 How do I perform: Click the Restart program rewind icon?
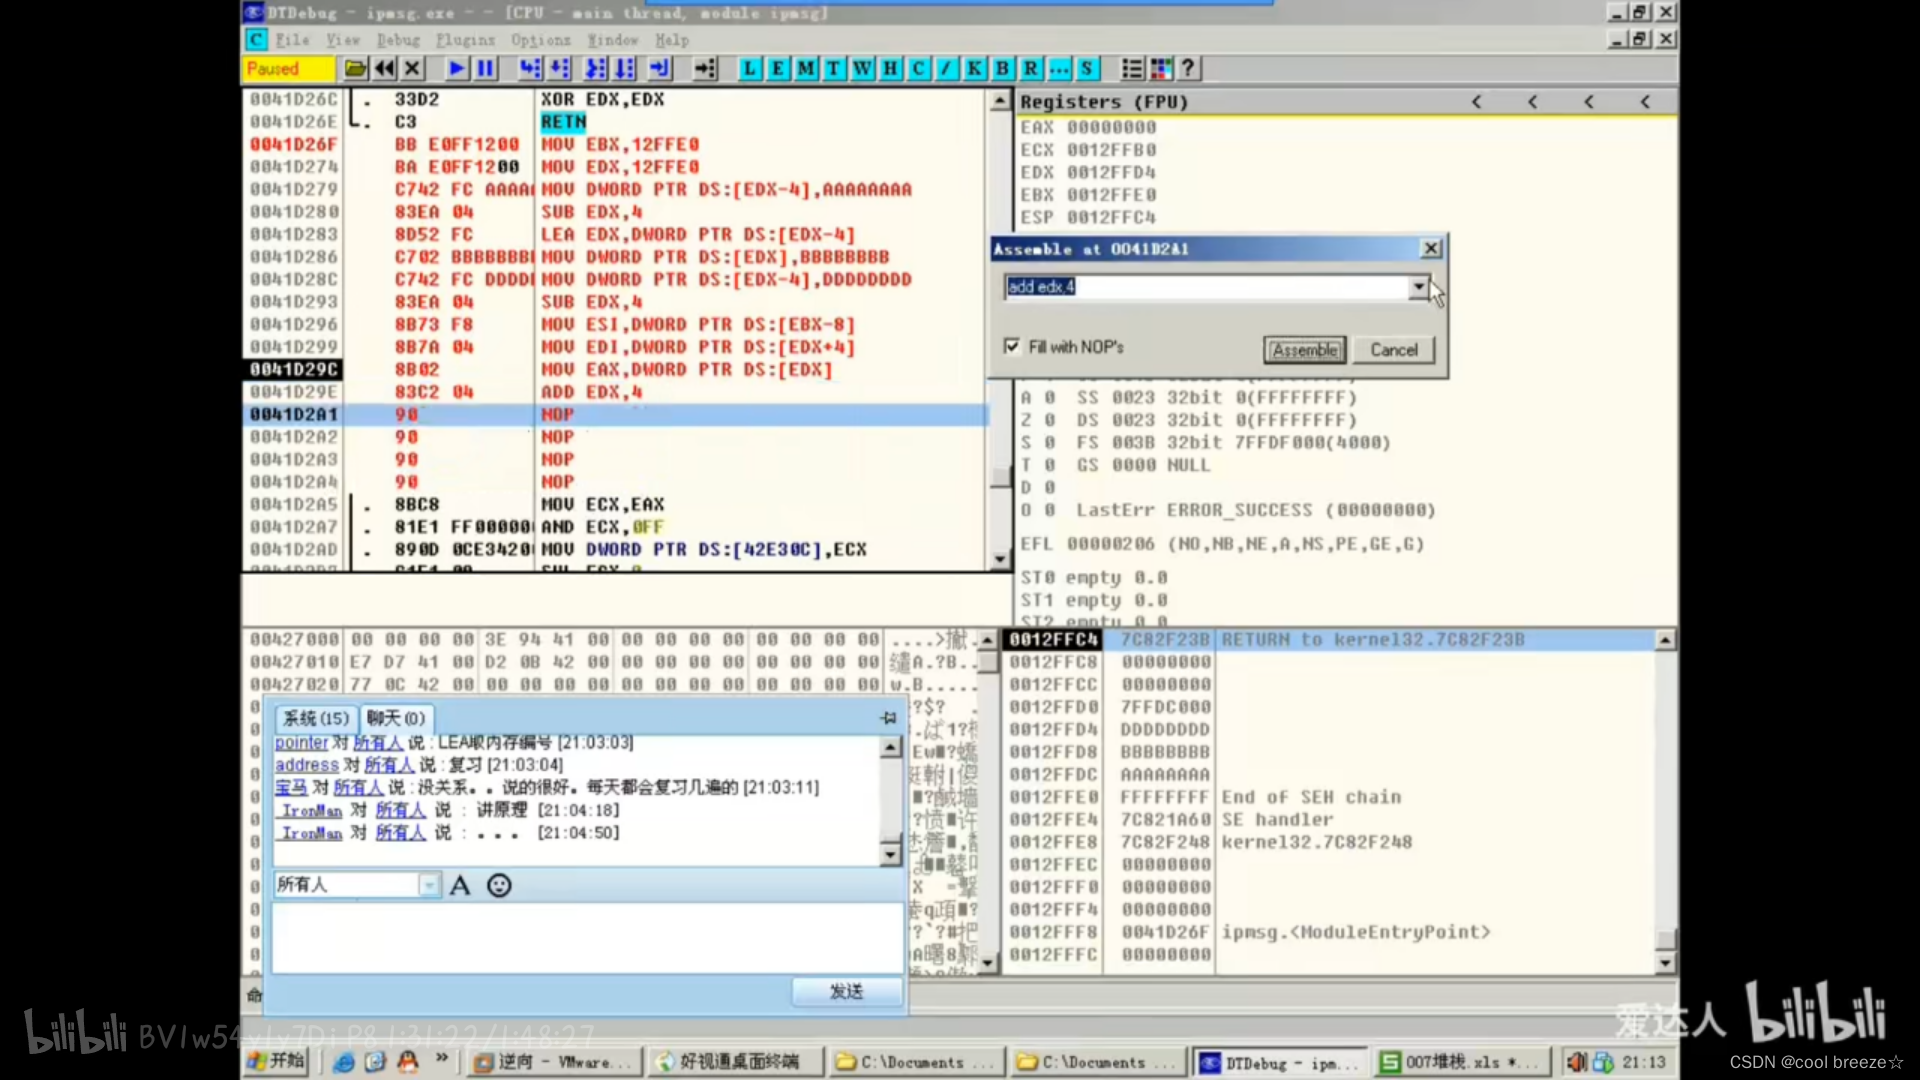pyautogui.click(x=384, y=68)
